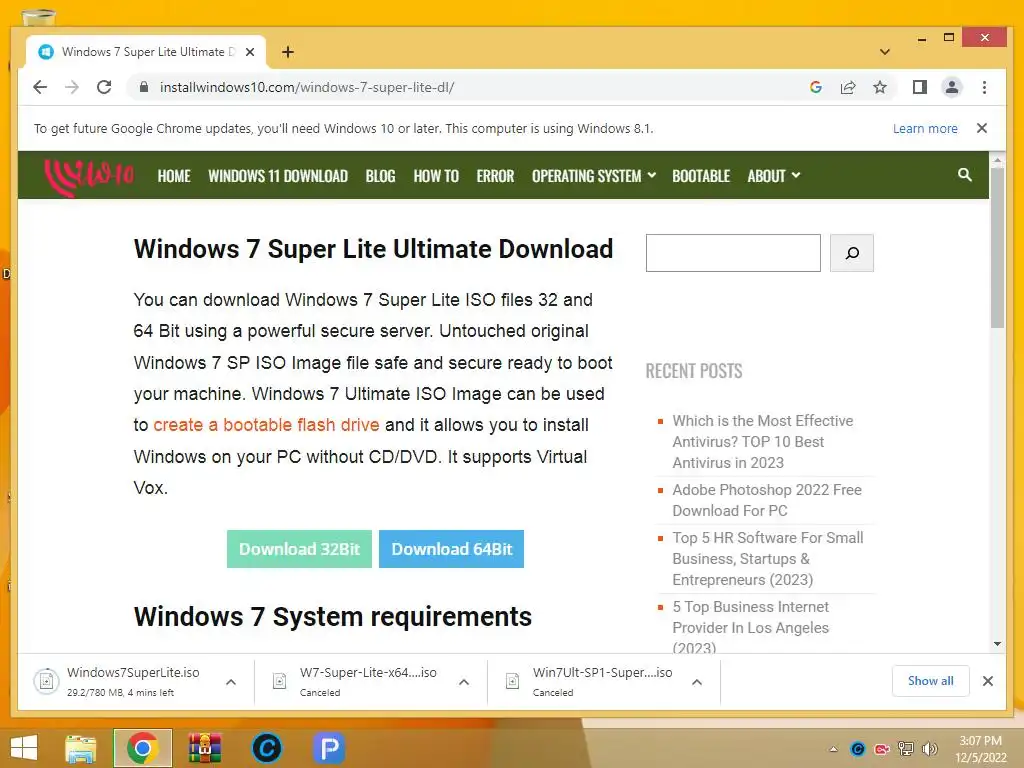Open the Most Effective Antivirus post
1024x768 pixels.
pos(763,441)
